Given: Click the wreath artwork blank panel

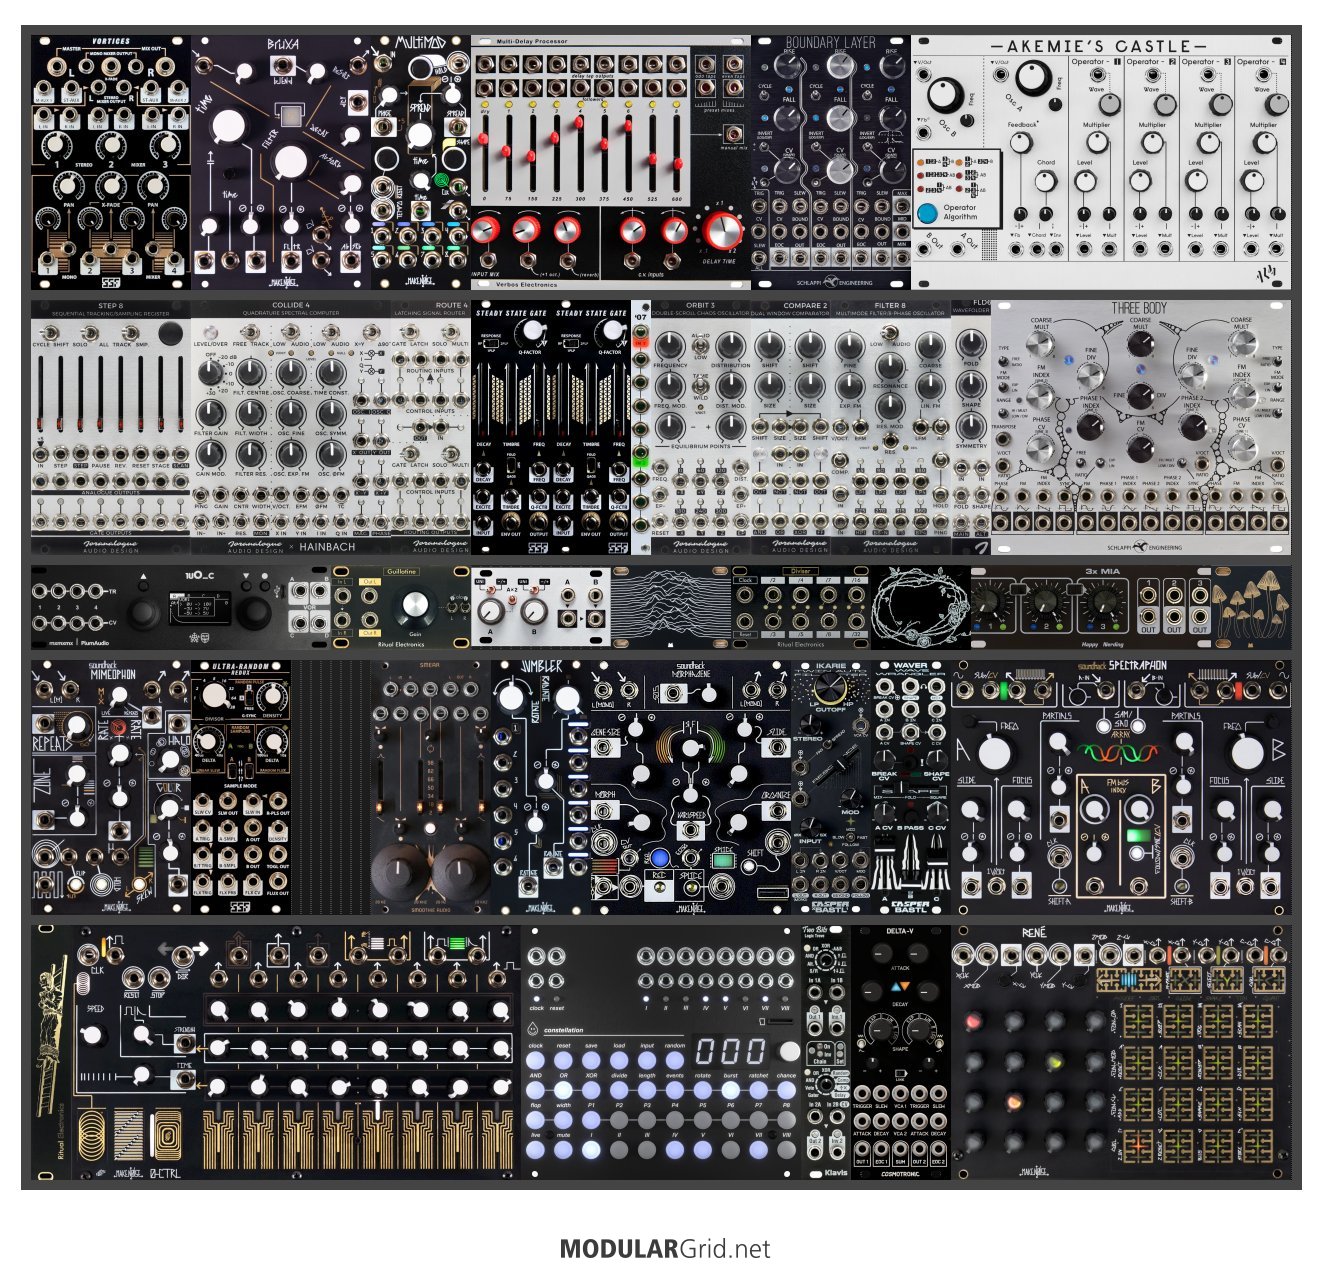Looking at the screenshot, I should coord(920,606).
